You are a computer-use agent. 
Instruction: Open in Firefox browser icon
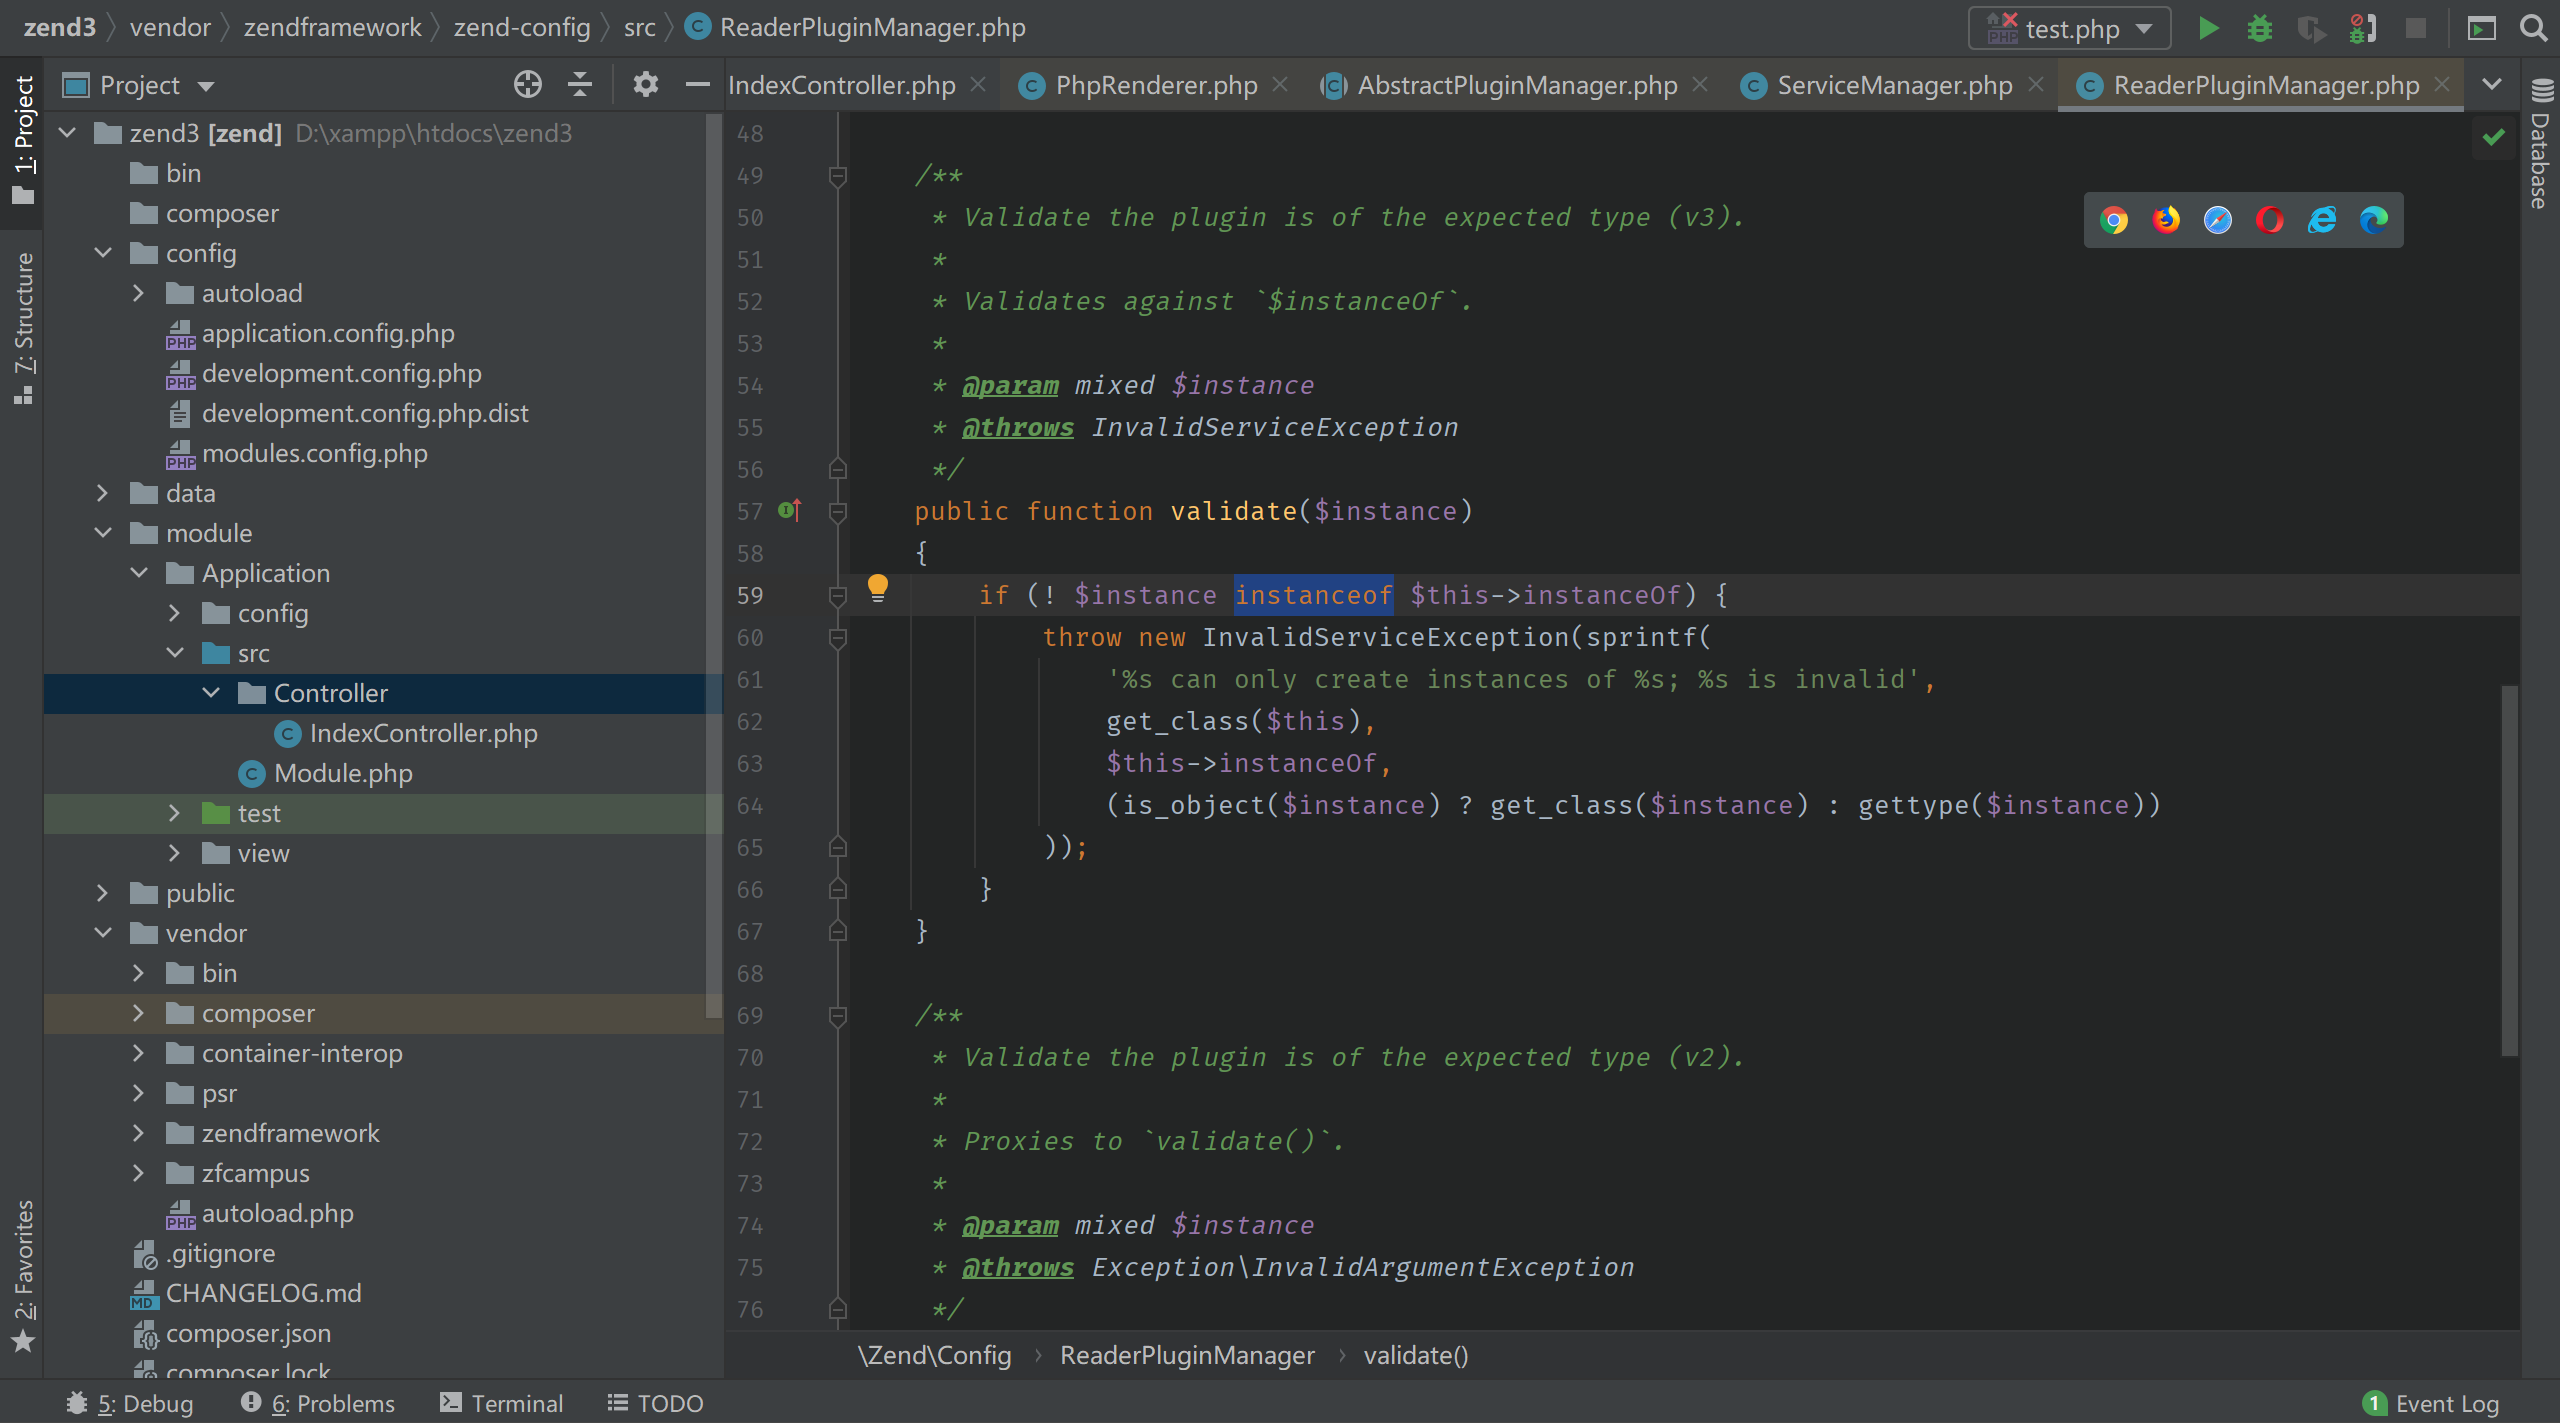pos(2166,220)
